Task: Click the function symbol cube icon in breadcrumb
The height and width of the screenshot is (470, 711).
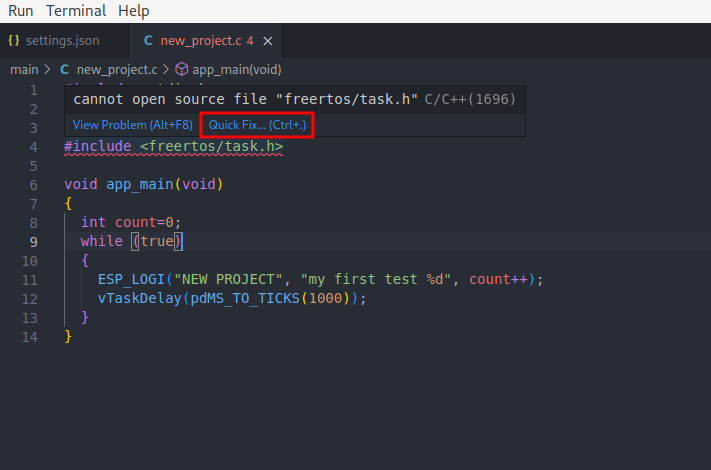Action: pyautogui.click(x=181, y=70)
